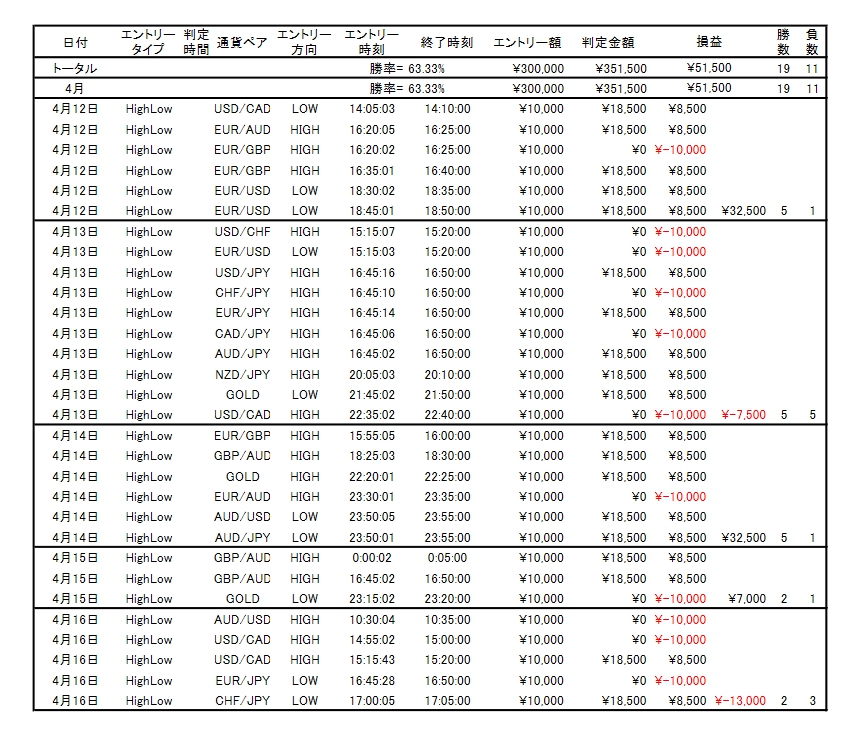Viewport: 855px width, 737px height.
Task: Click the 判定金額 column header
Action: point(607,42)
